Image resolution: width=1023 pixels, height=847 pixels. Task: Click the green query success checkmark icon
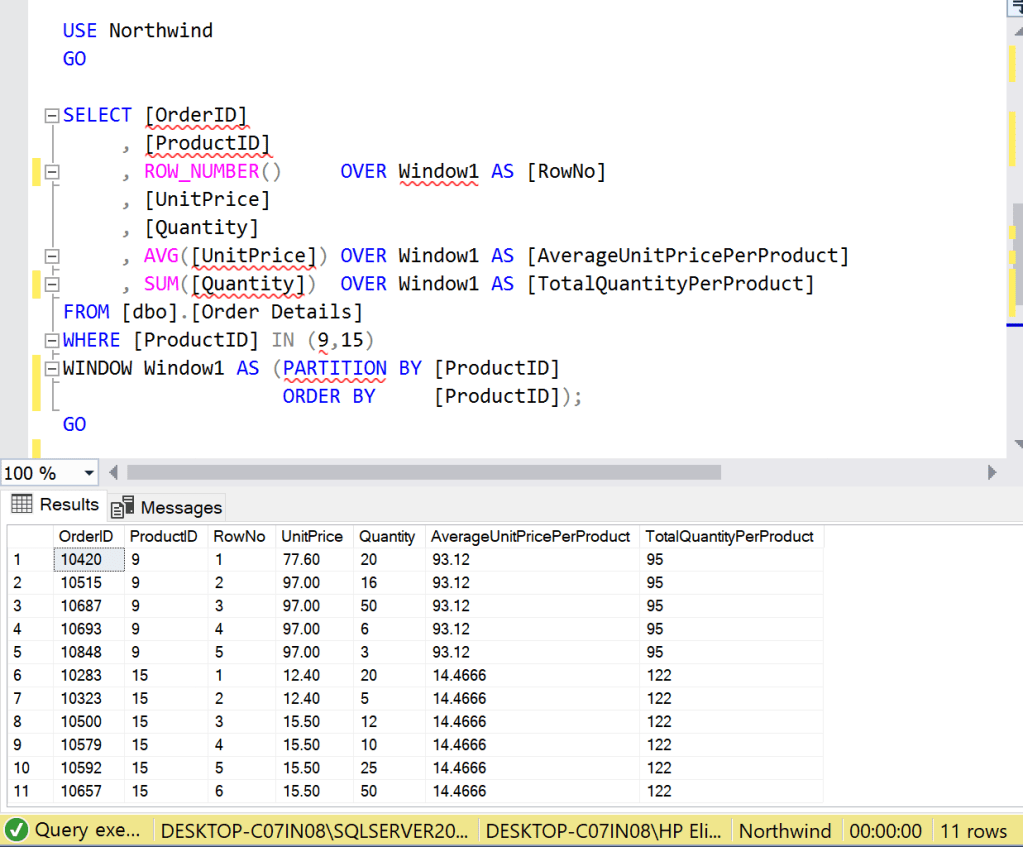point(16,831)
